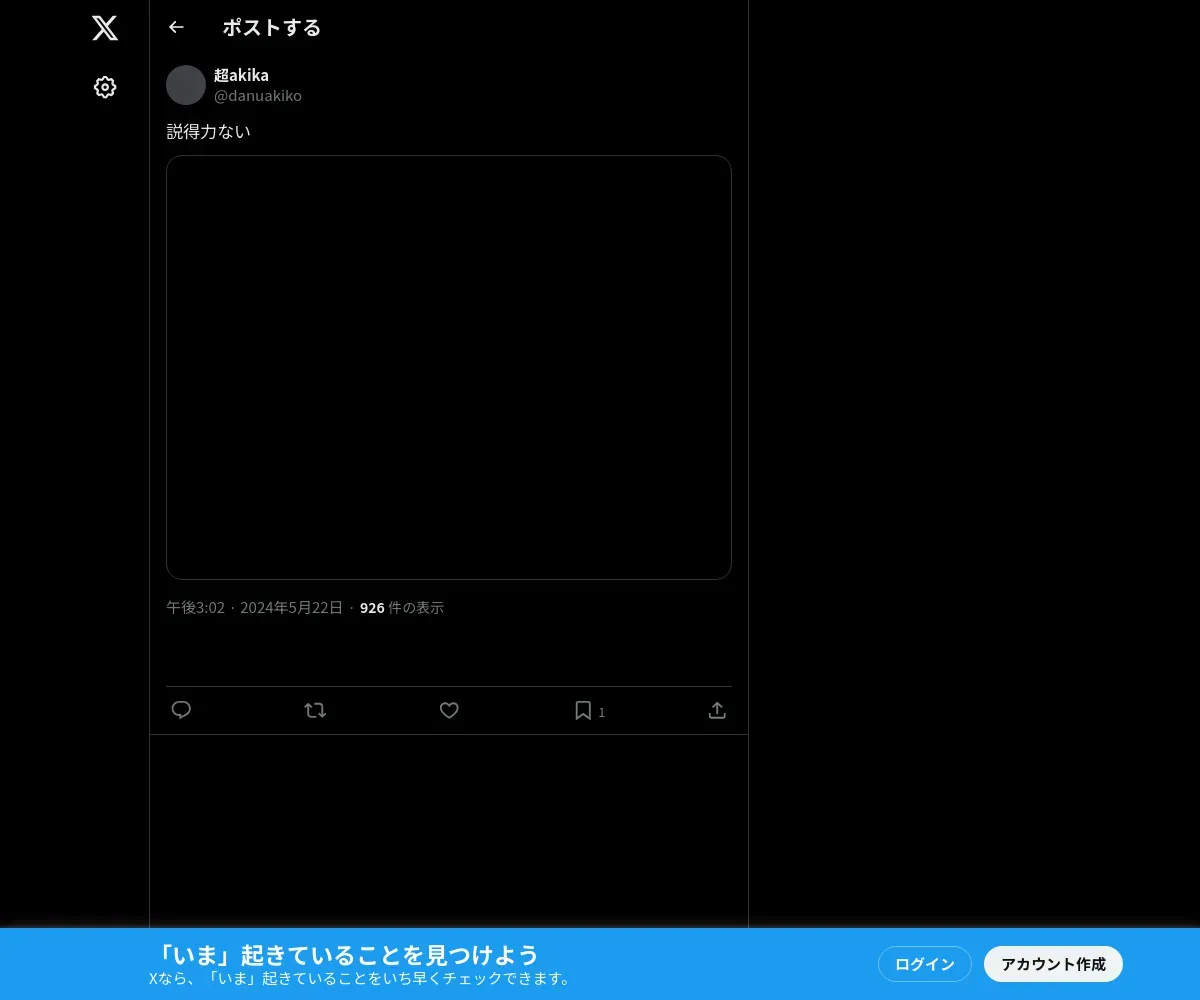Open the @danuakiko handle link

(x=258, y=96)
